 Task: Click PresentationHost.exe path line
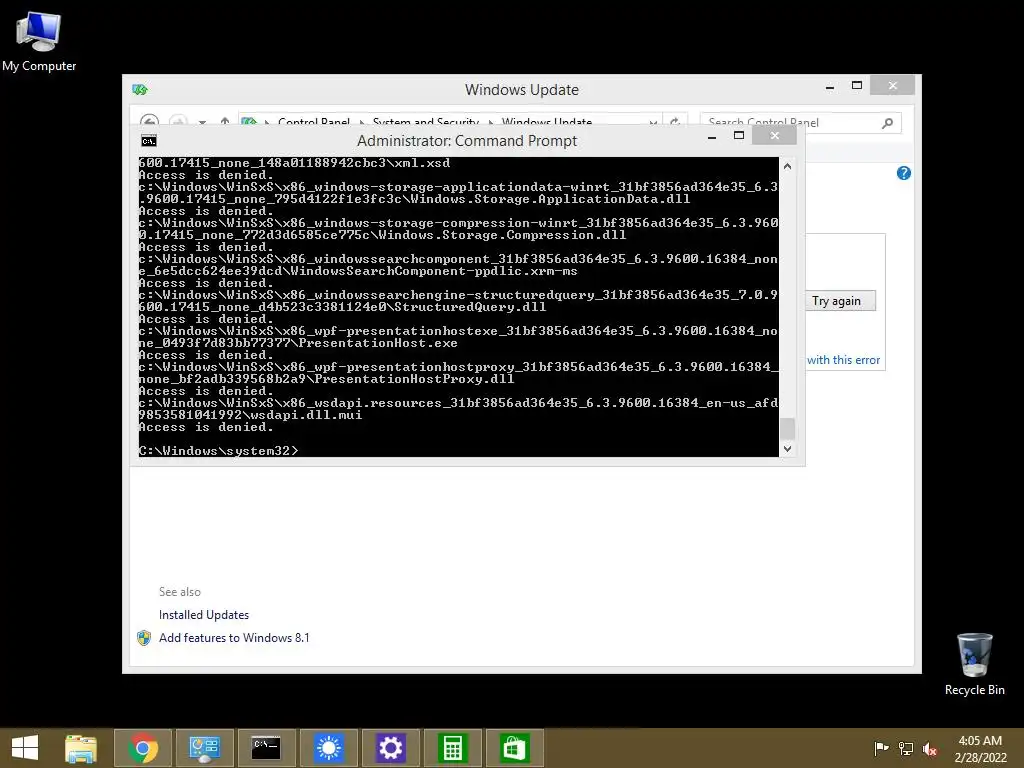(x=458, y=337)
